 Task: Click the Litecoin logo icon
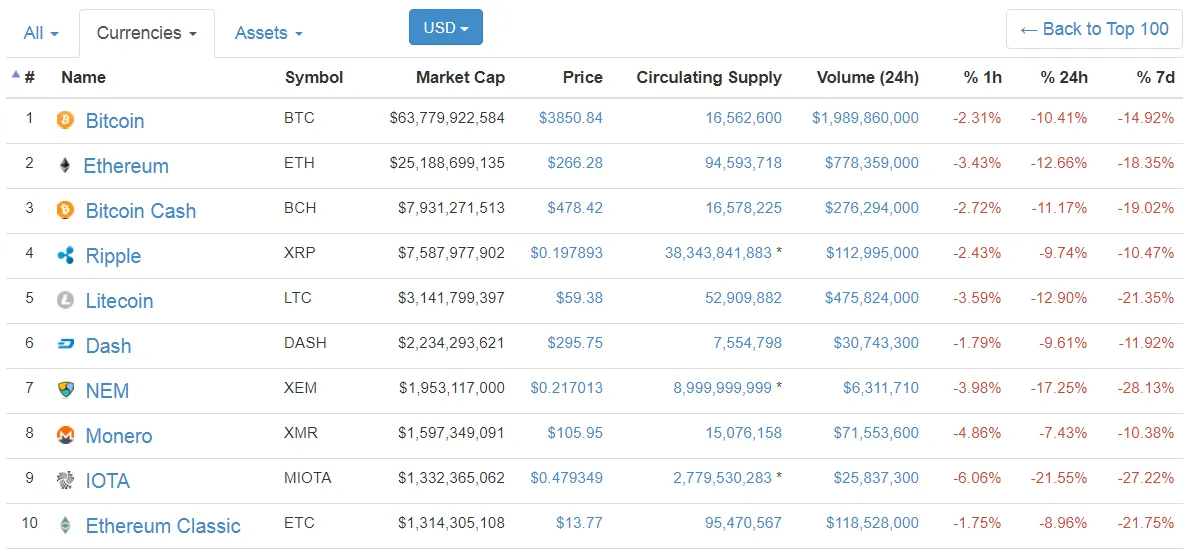point(65,300)
